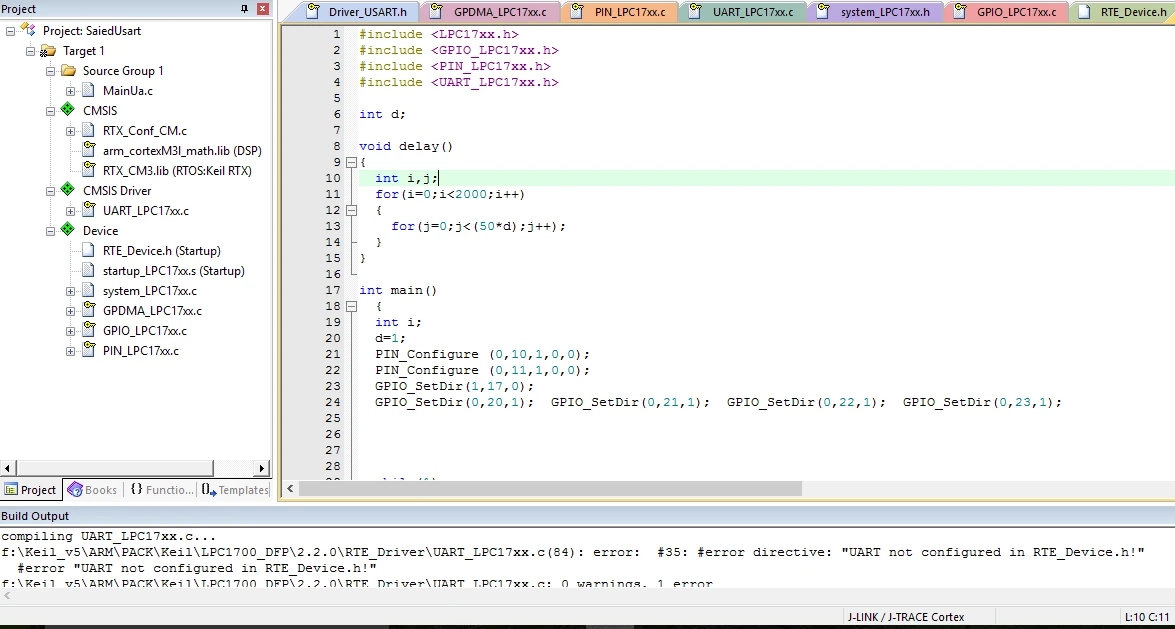The width and height of the screenshot is (1175, 629).
Task: Click the CMSIS Driver green diamond icon
Action: tap(68, 190)
